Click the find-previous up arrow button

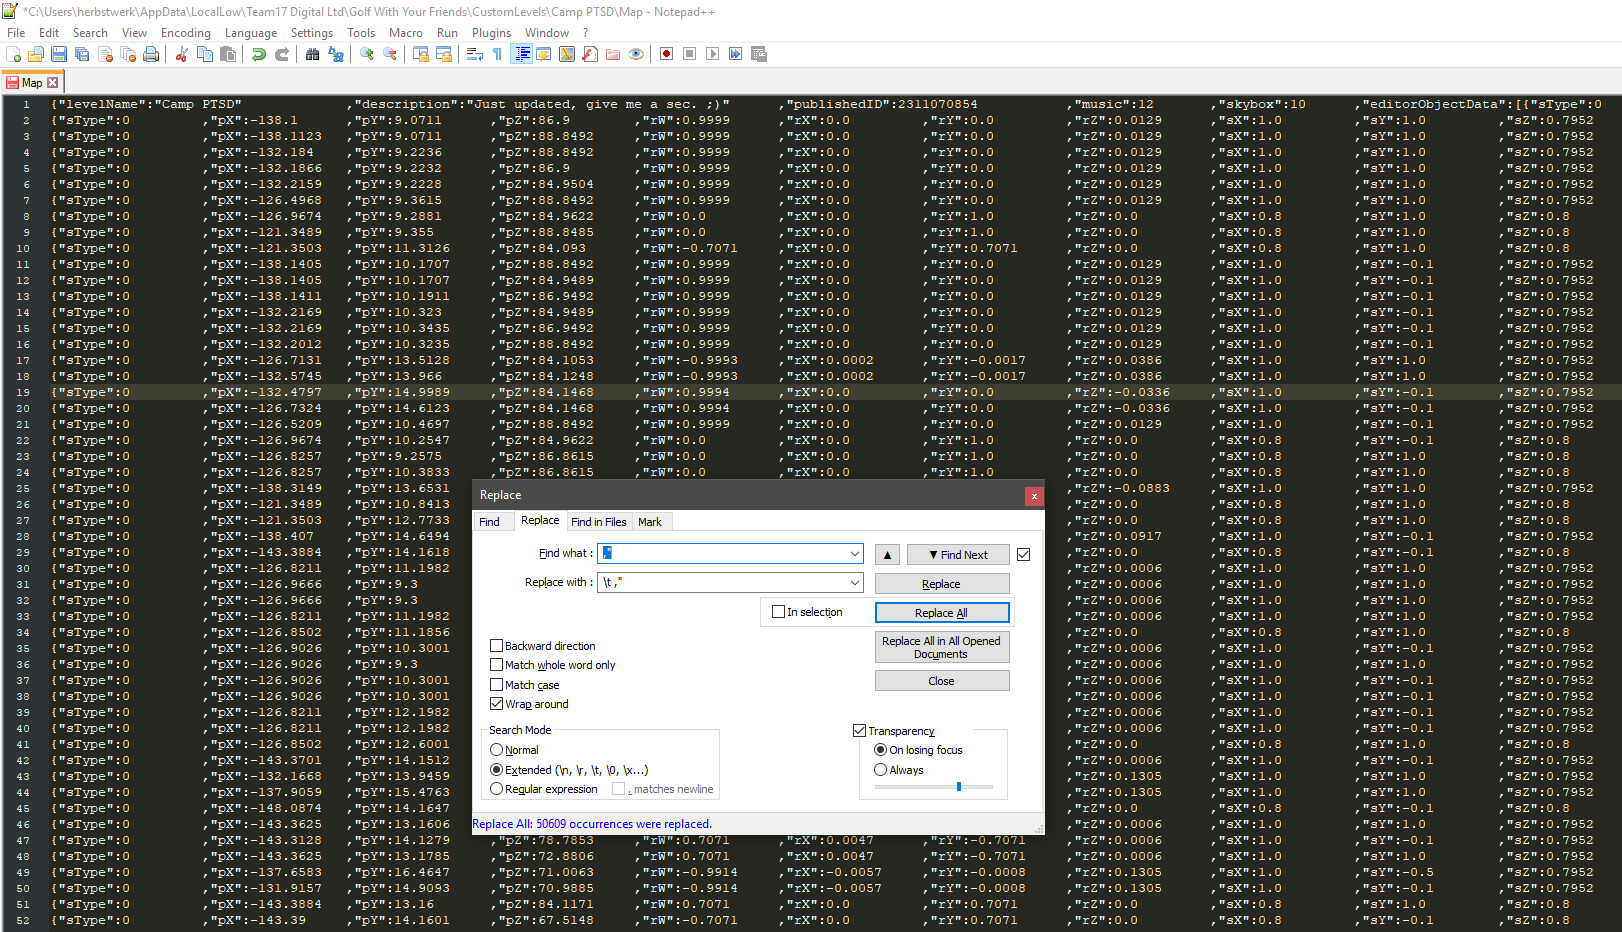[x=887, y=555]
